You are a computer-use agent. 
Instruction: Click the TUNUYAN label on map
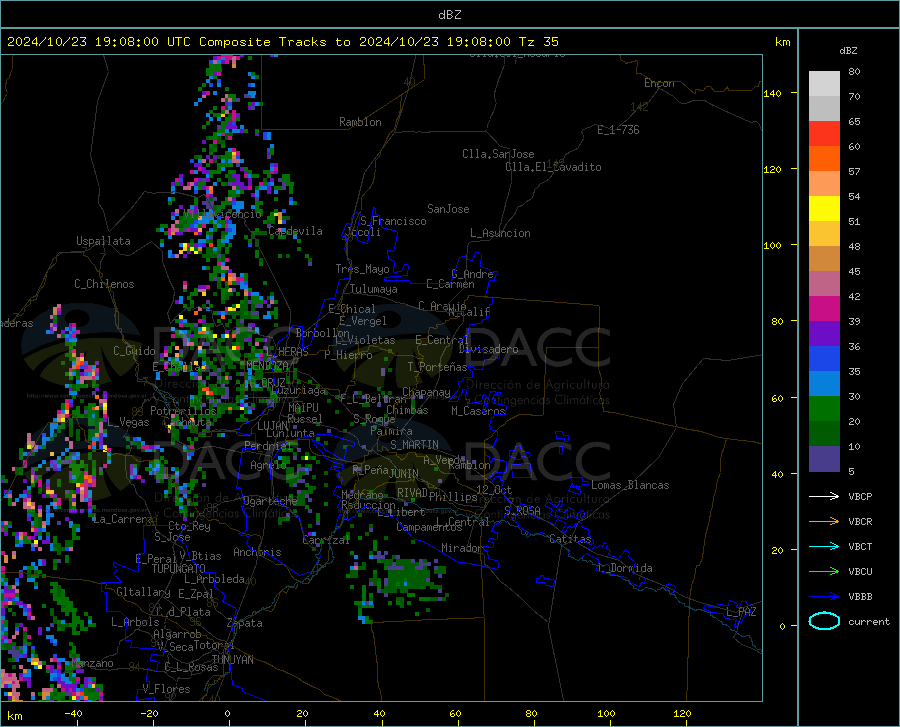(232, 660)
